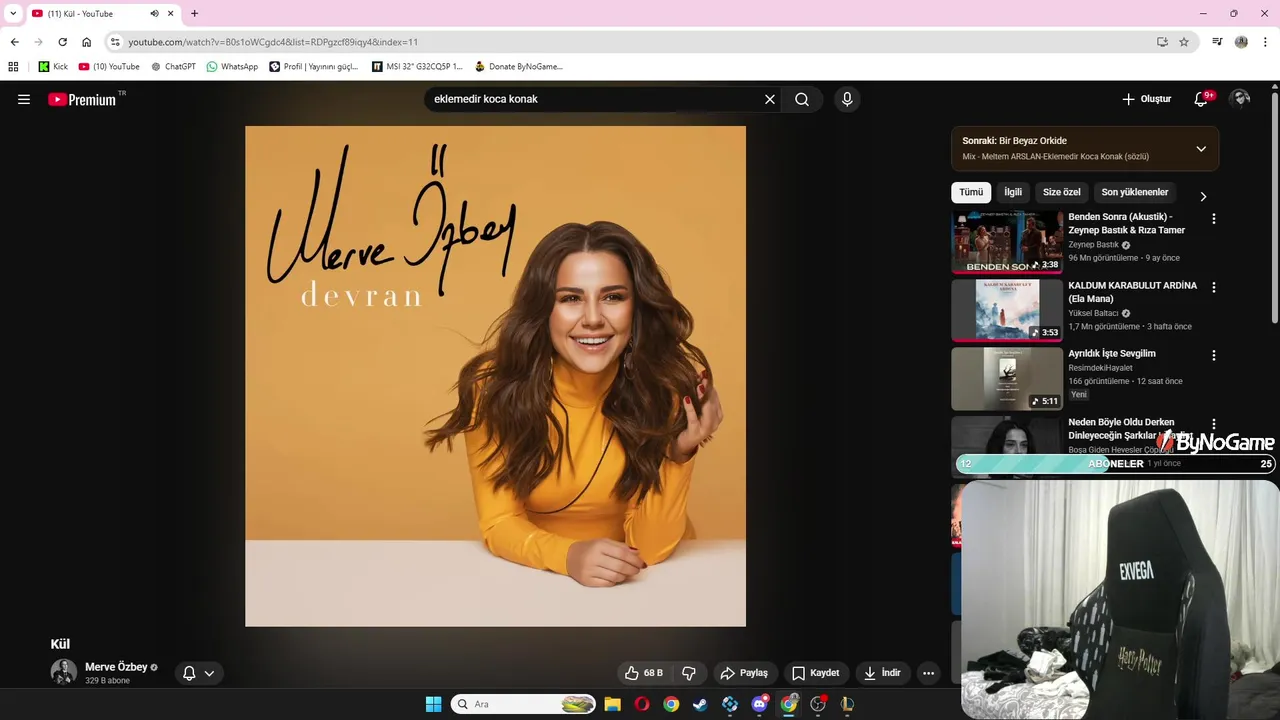1280x720 pixels.
Task: Open KALDUM KARABULUT ARDİNA video thumbnail
Action: click(1007, 310)
